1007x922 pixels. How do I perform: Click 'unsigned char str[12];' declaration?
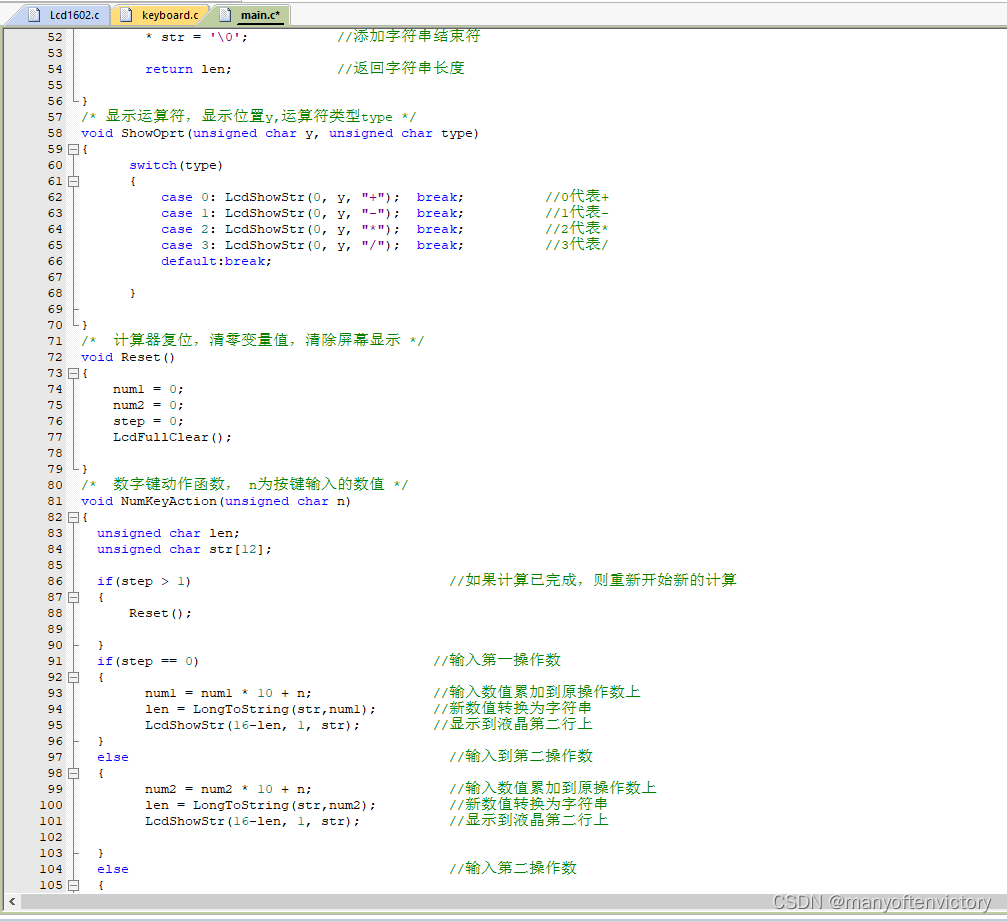[x=184, y=549]
